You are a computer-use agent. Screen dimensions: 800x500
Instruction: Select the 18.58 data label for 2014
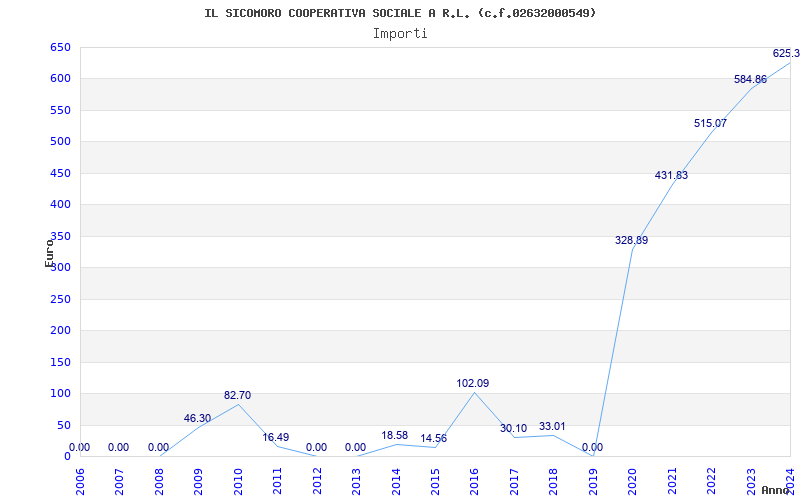[x=394, y=435]
